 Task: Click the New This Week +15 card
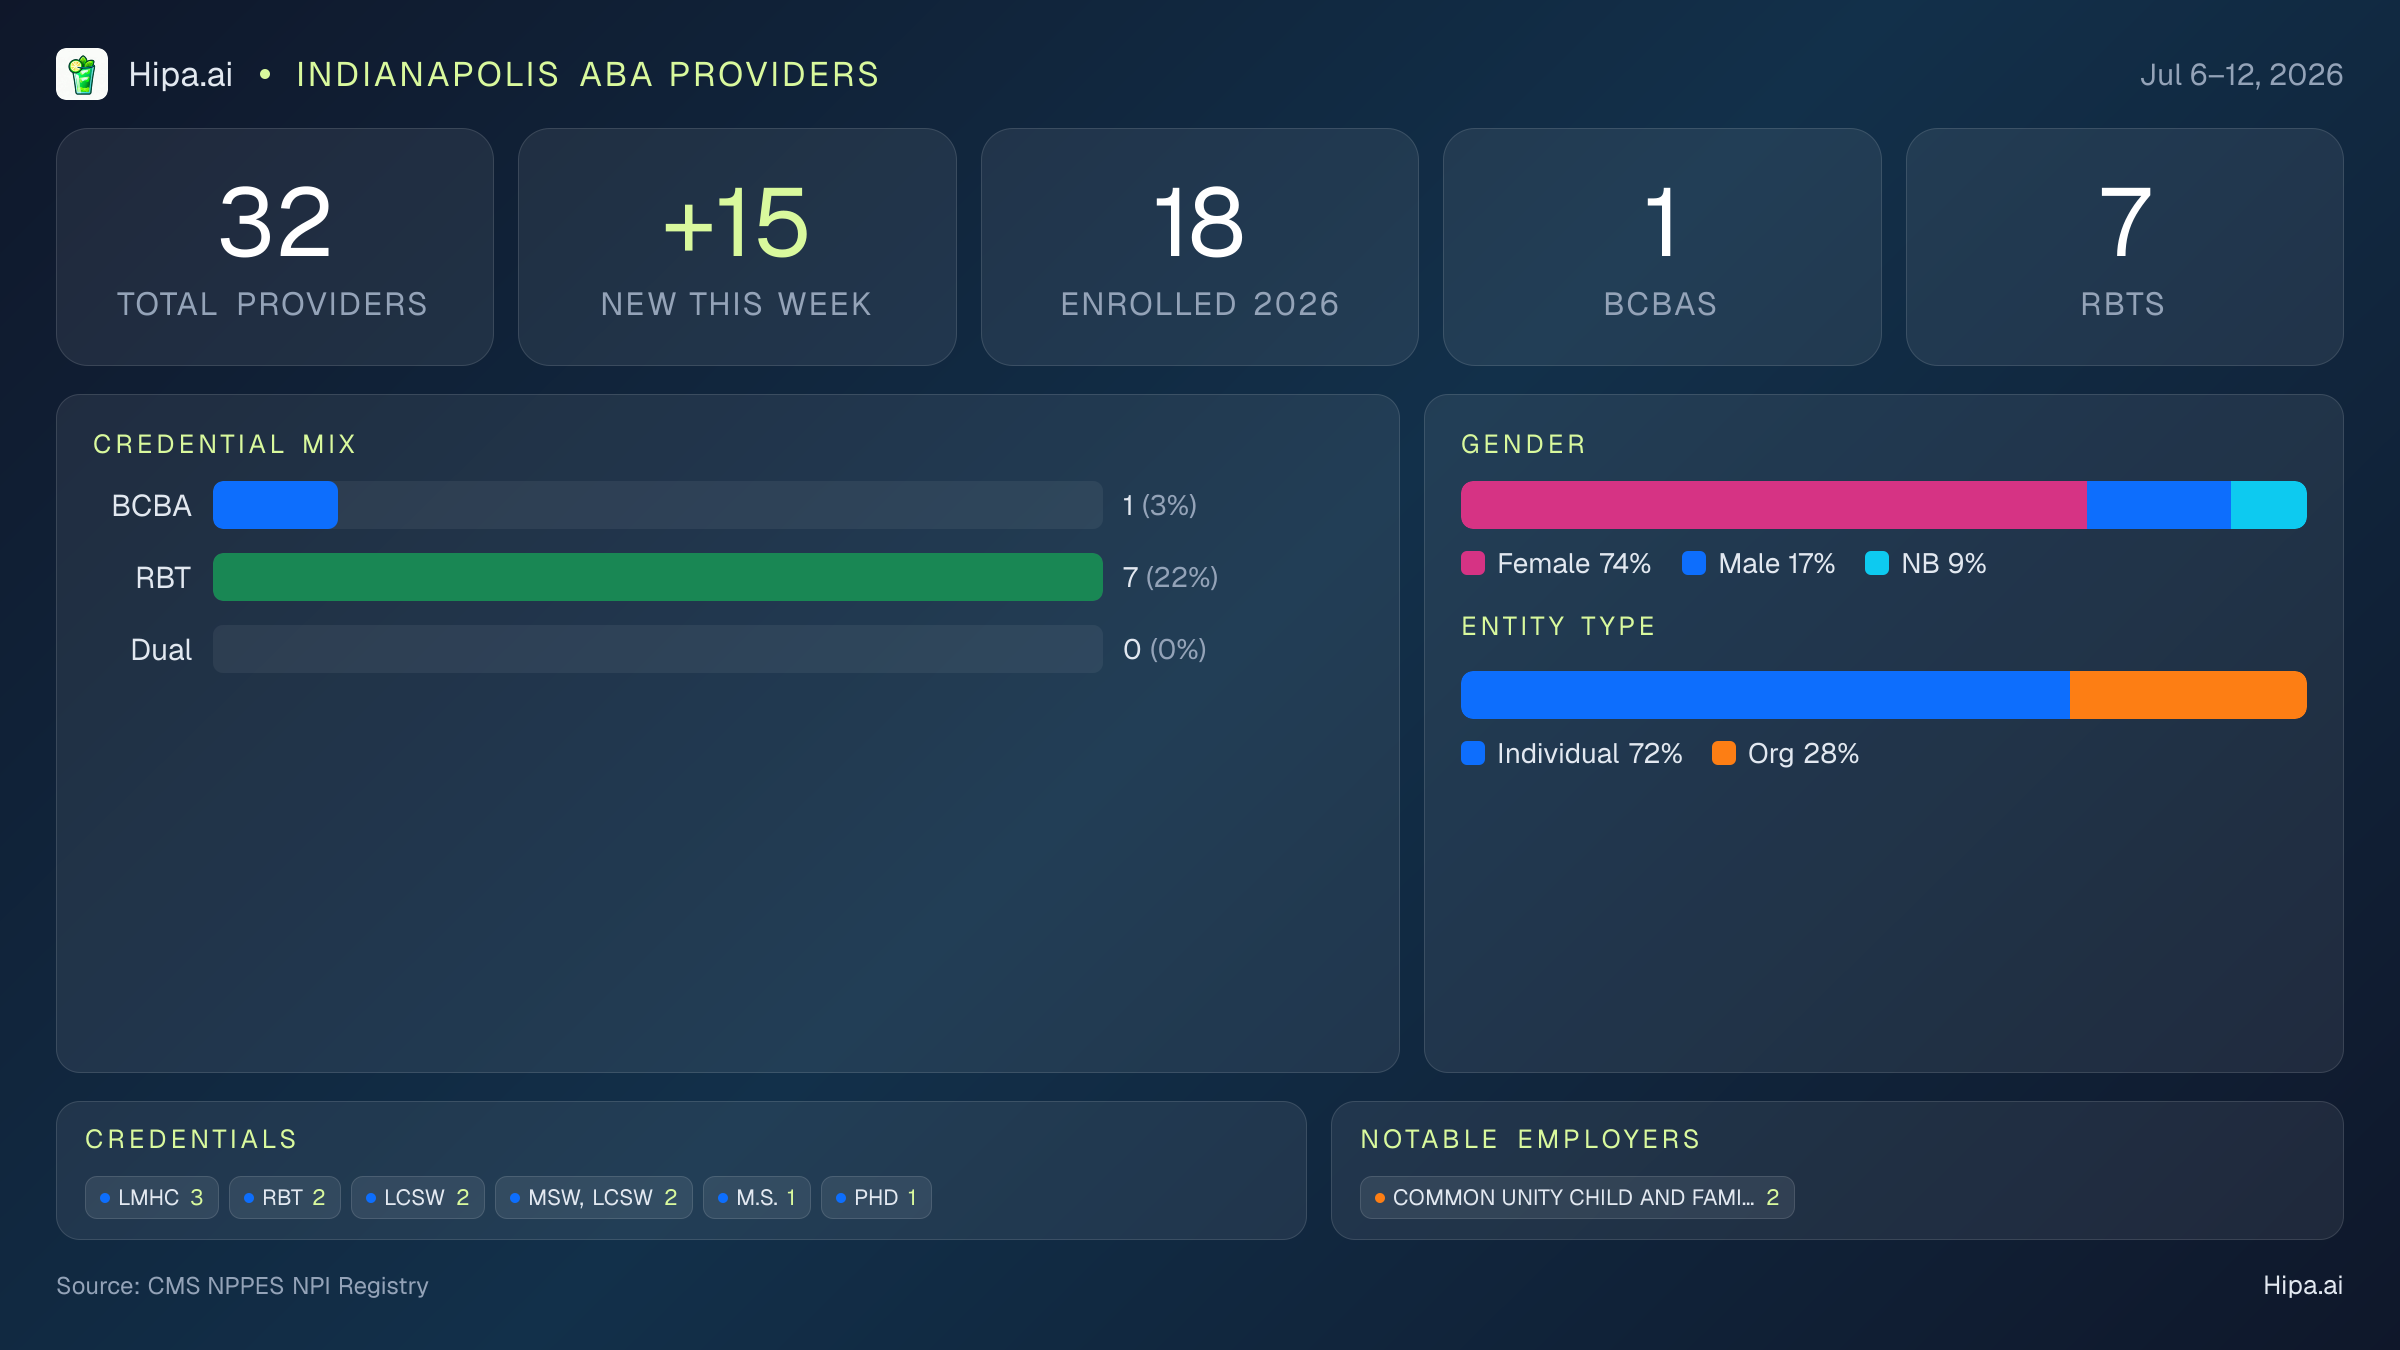pos(737,247)
